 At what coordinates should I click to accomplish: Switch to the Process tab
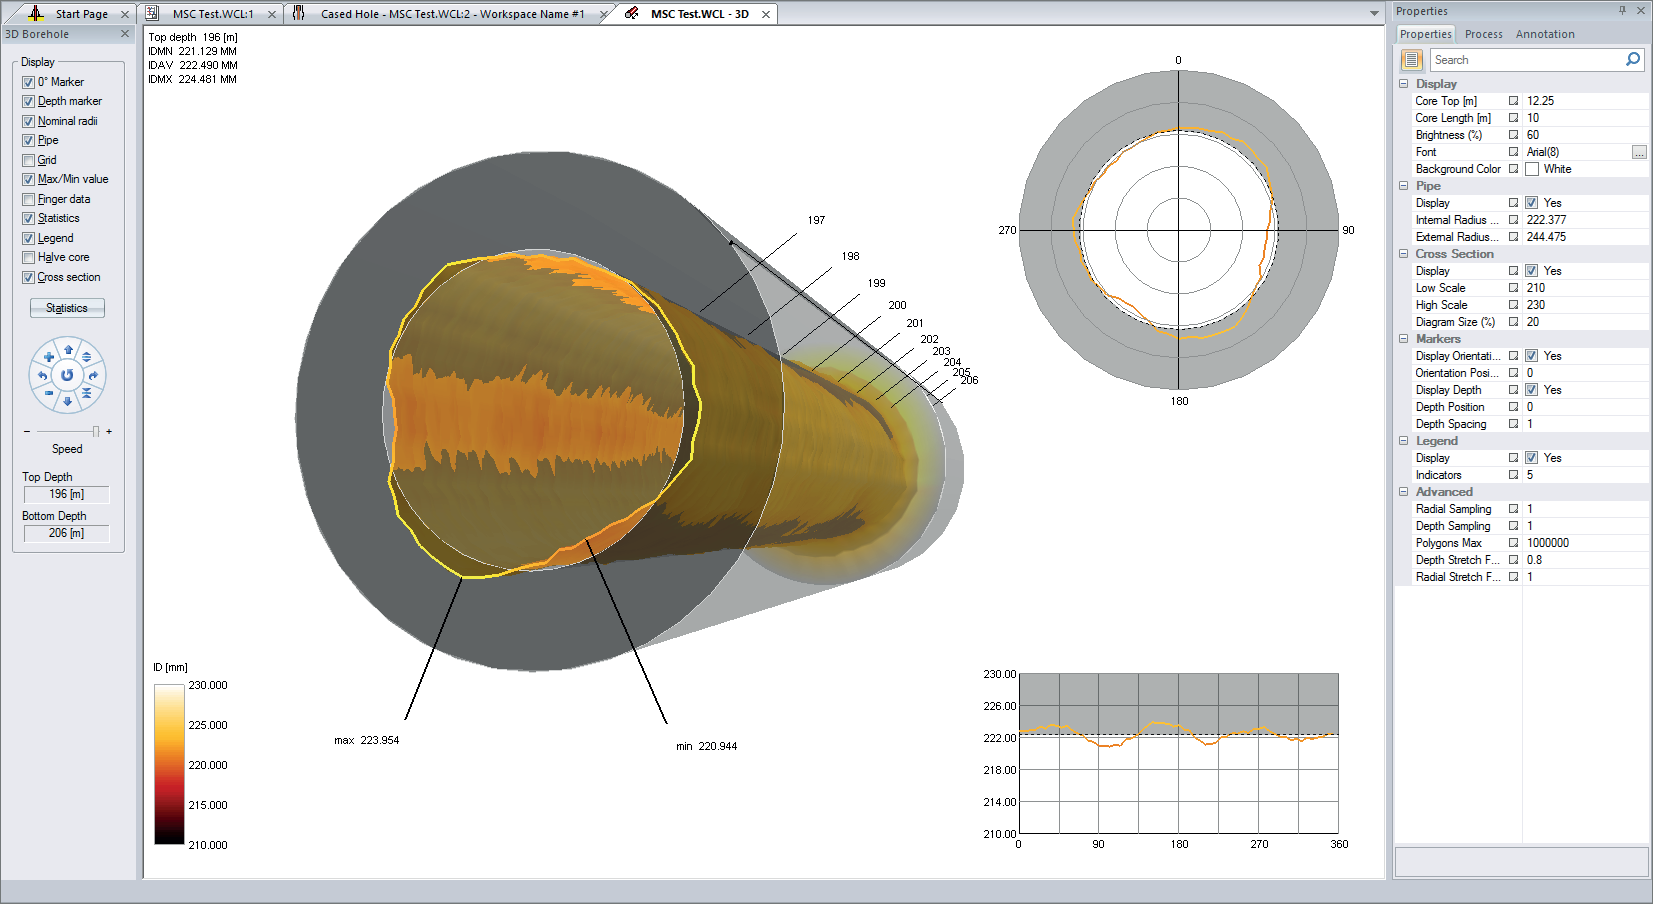click(1483, 33)
